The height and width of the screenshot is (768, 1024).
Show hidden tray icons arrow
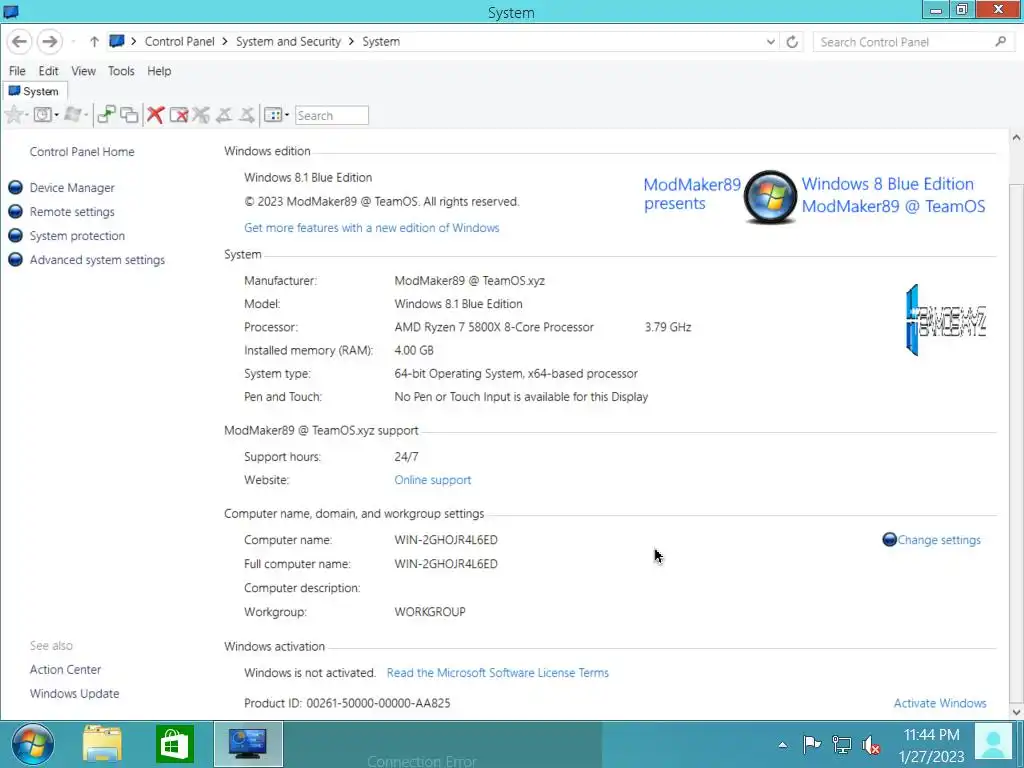point(782,744)
